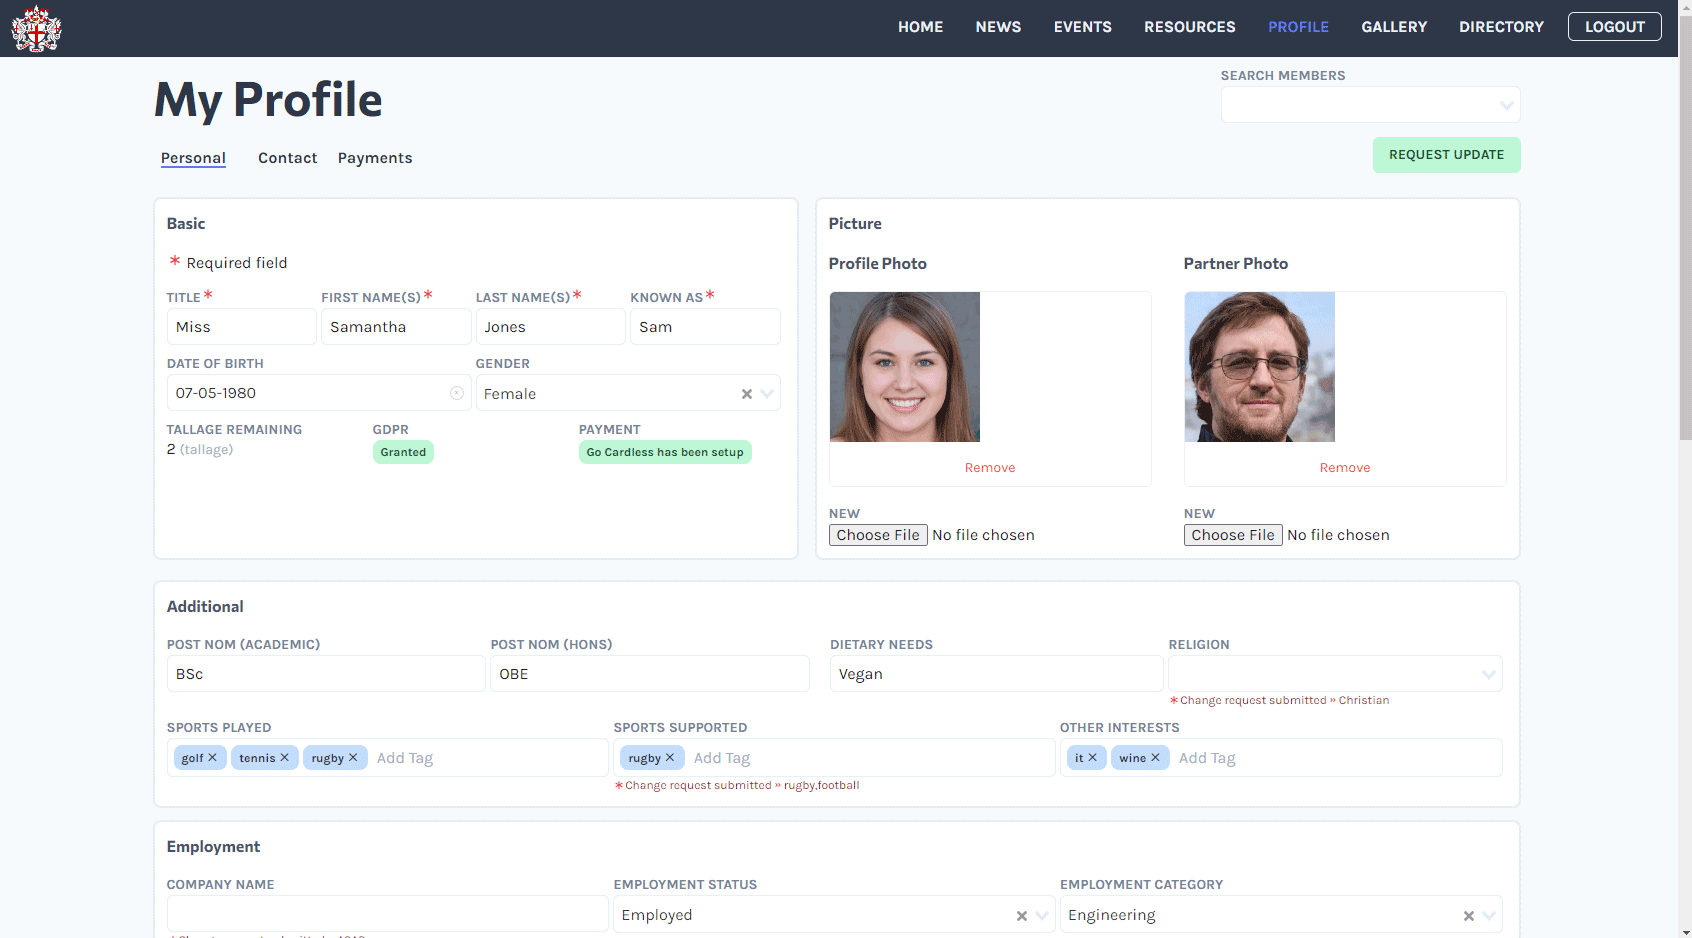Image resolution: width=1692 pixels, height=938 pixels.
Task: Remove the wine tag from Other Interests
Action: pos(1155,758)
